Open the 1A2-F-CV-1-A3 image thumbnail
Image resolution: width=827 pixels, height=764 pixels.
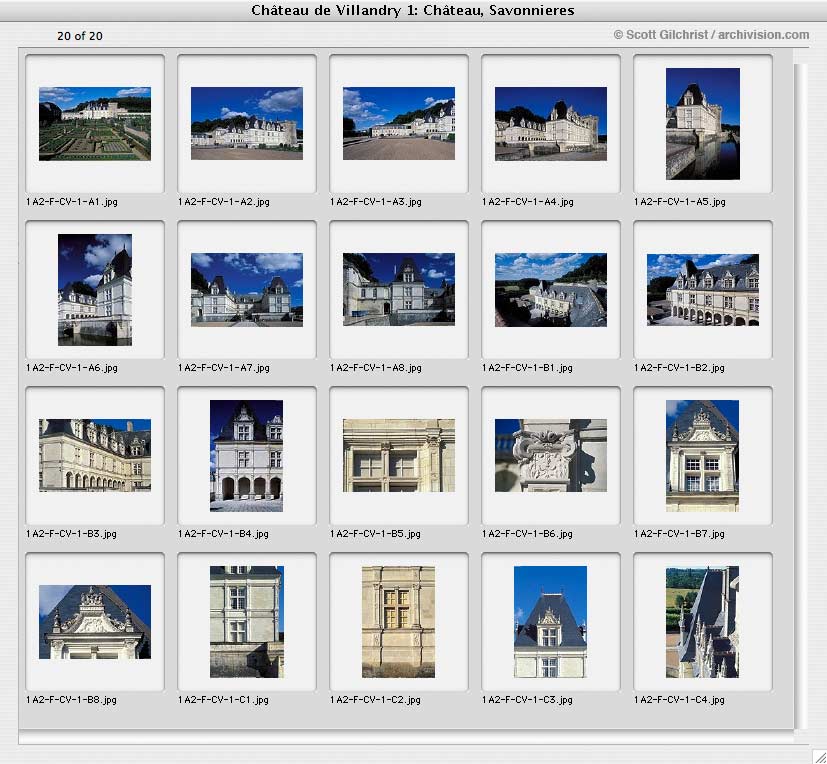point(399,123)
